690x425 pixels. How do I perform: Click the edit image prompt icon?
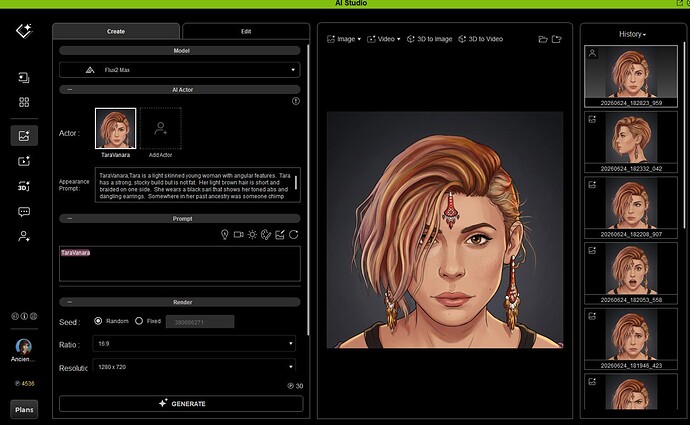coord(280,234)
